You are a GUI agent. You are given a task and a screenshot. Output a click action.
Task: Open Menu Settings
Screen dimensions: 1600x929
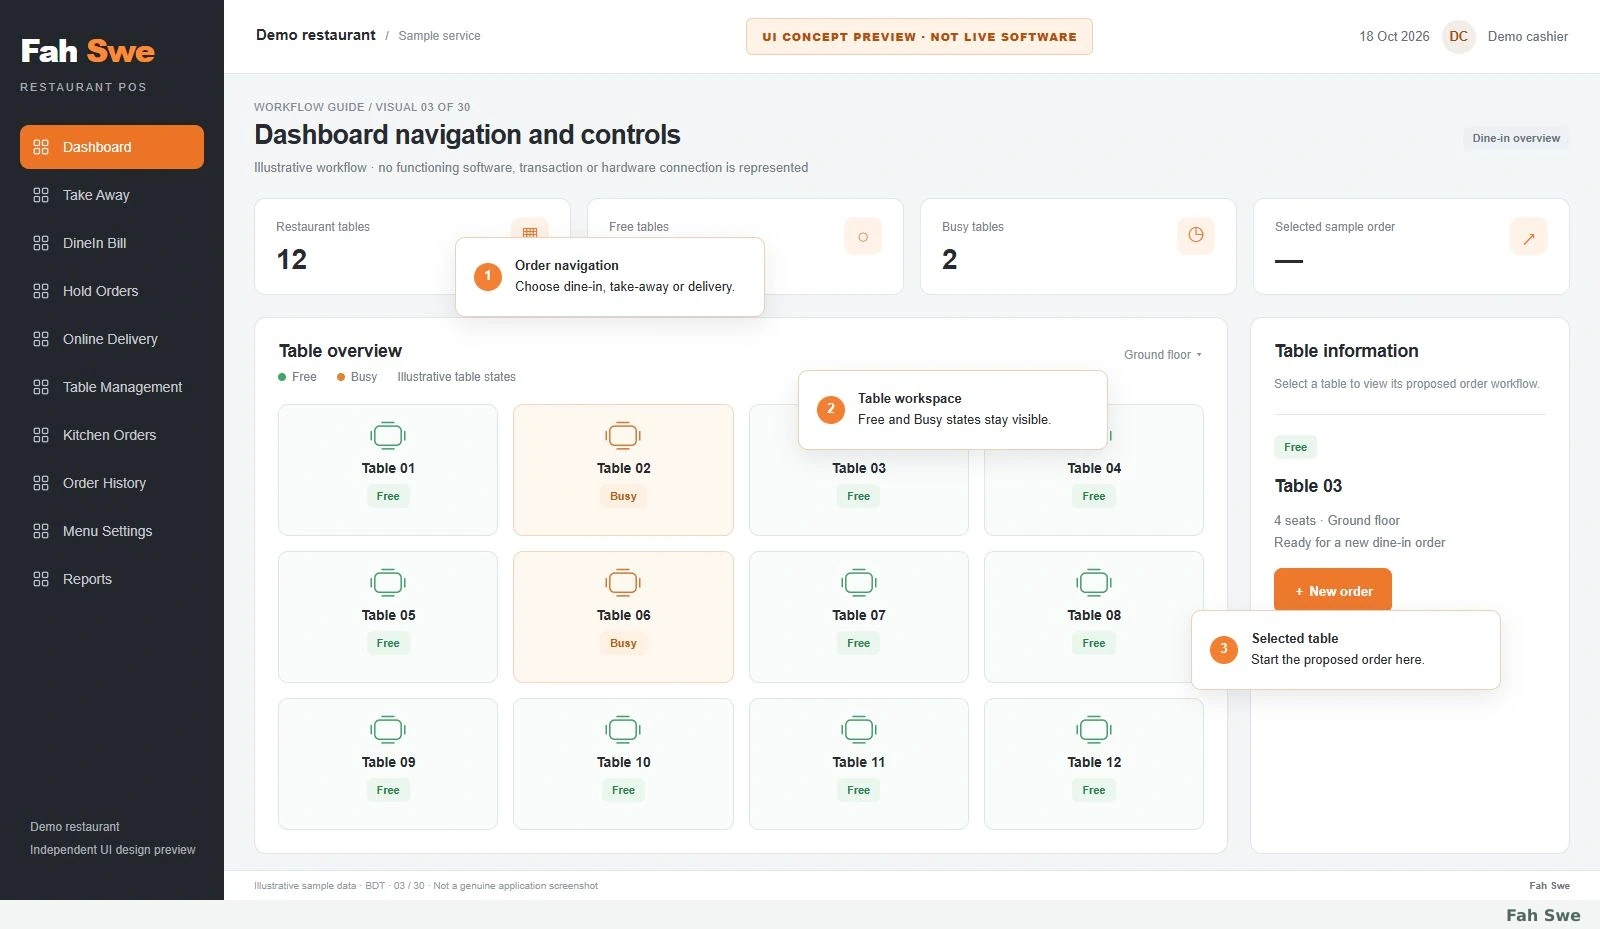112,531
